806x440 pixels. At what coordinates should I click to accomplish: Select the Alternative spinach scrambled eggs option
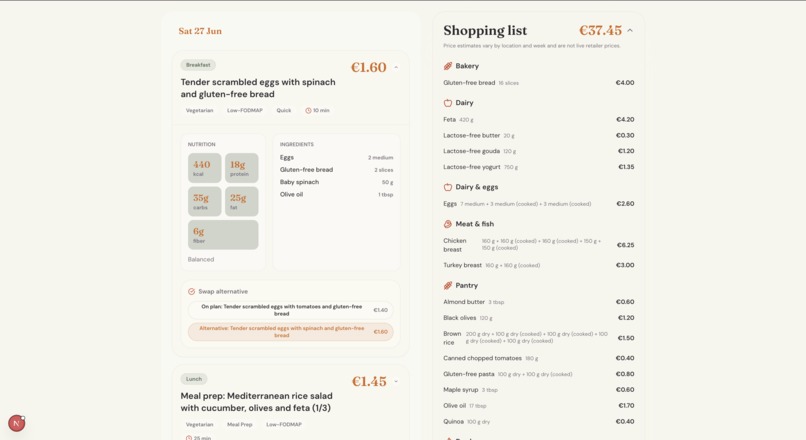(291, 332)
